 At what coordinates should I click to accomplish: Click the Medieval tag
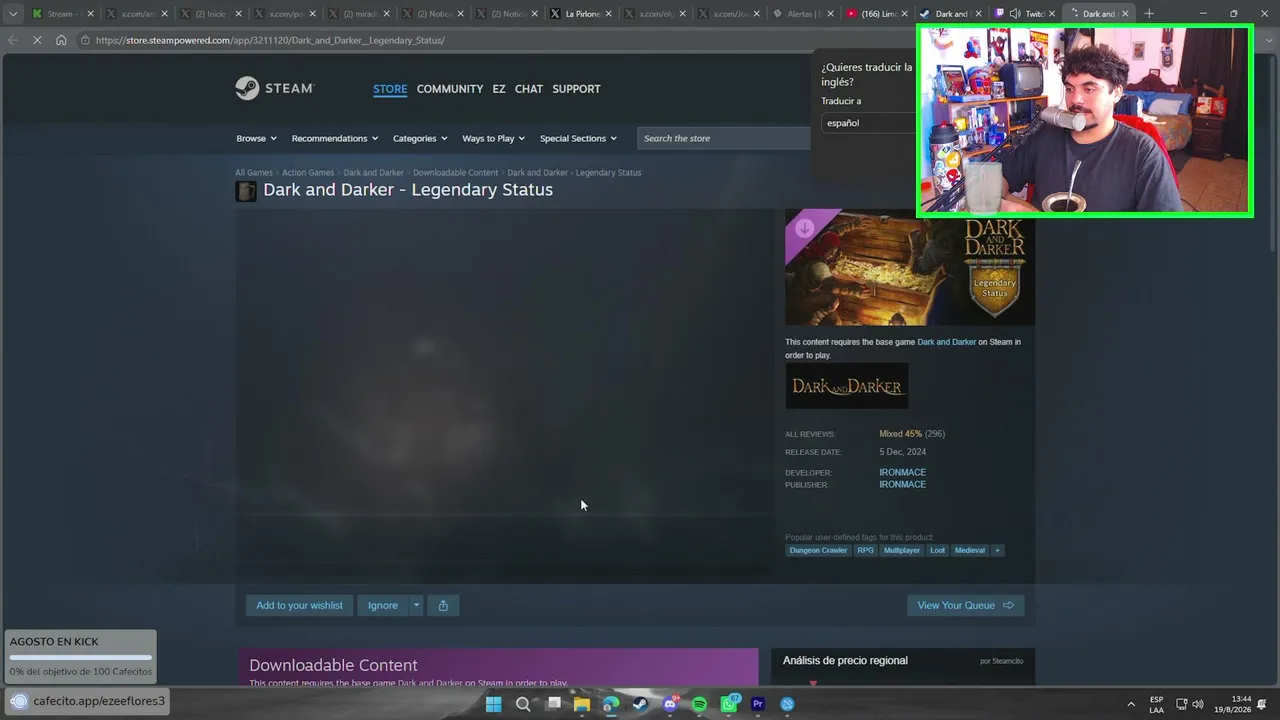tap(970, 550)
